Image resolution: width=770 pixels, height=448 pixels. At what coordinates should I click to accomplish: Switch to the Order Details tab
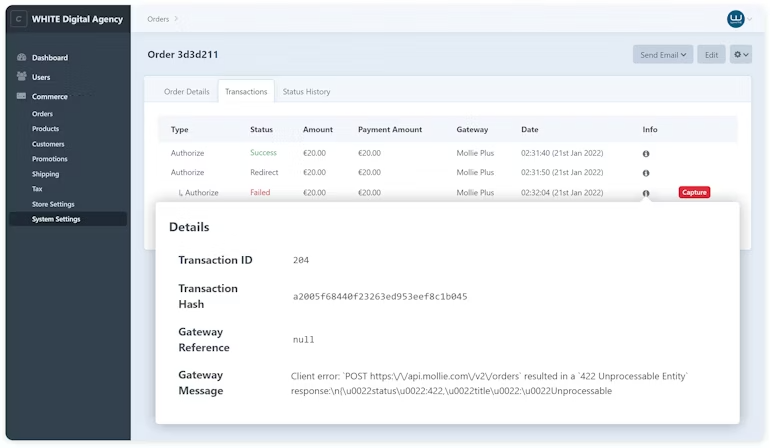tap(187, 92)
